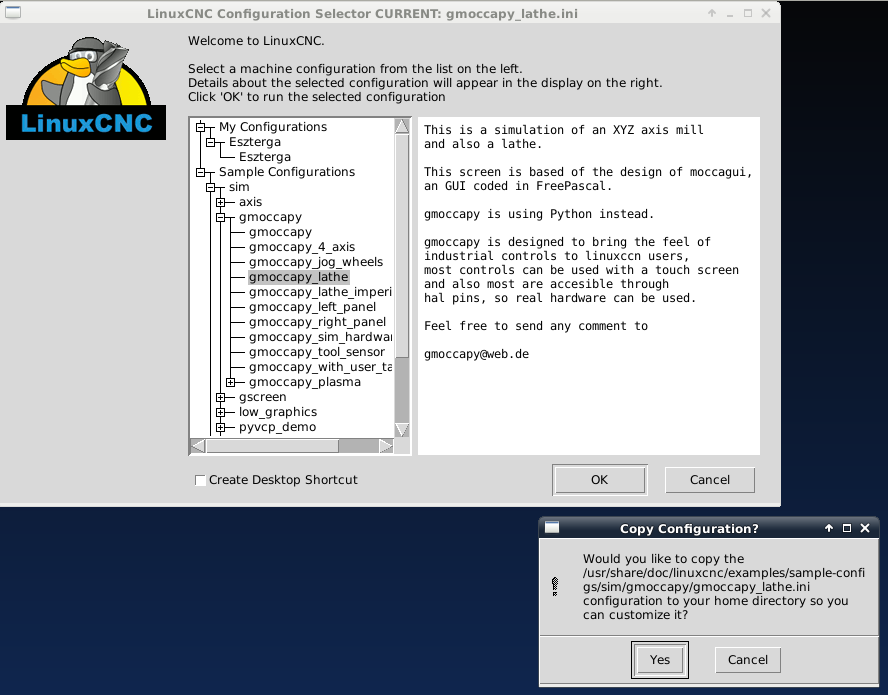Click Cancel in the Copy Configuration dialog
The height and width of the screenshot is (695, 888).
pyautogui.click(x=747, y=660)
